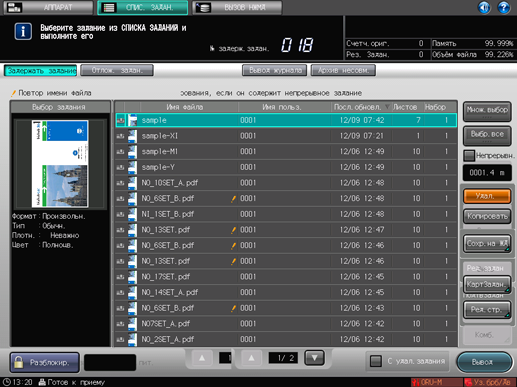This screenshot has width=517, height=387.
Task: Click the clock icon in status bar
Action: click(x=7, y=382)
